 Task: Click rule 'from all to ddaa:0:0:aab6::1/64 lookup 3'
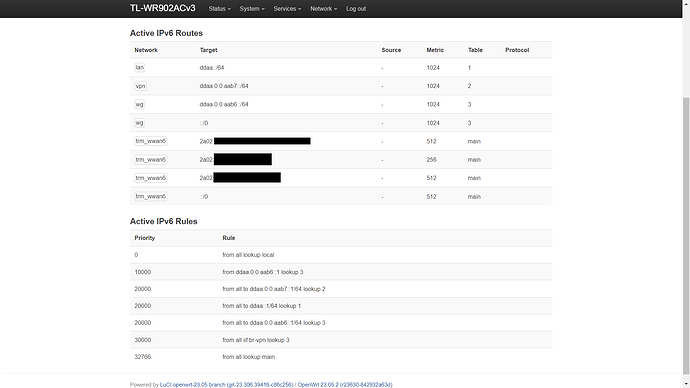(x=274, y=323)
